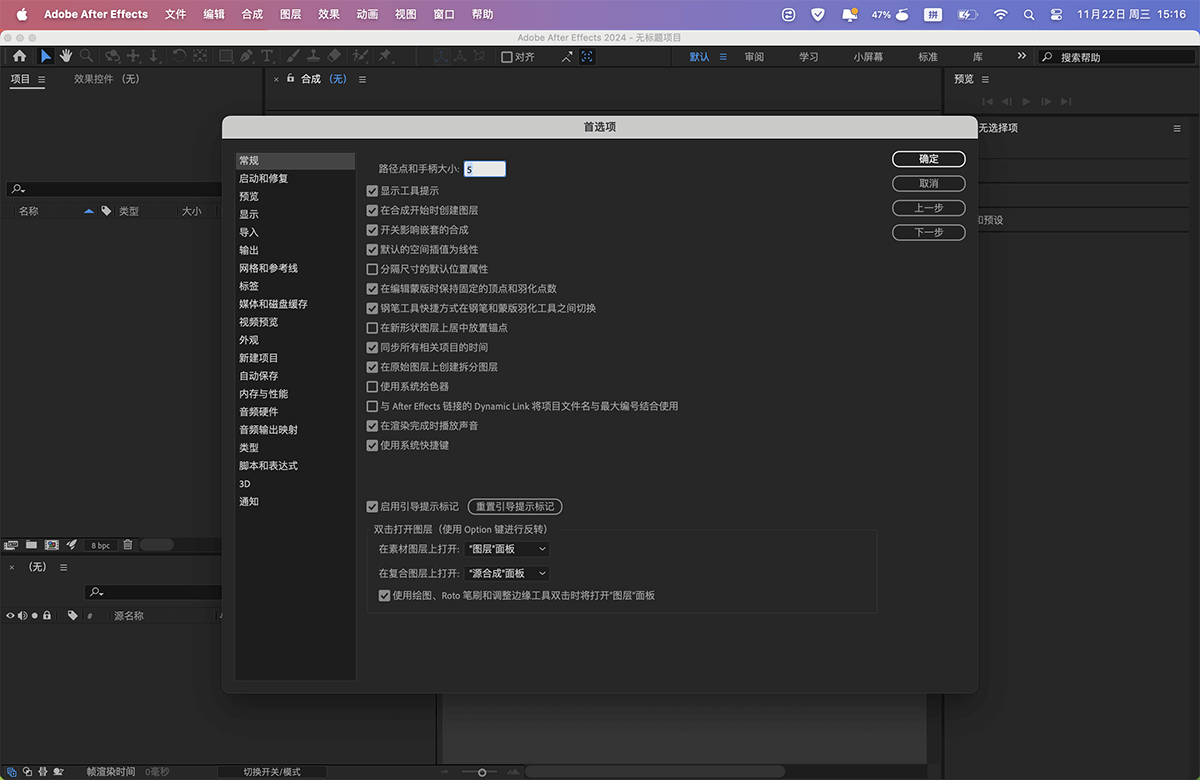Open the Project search filter dropdown
The width and height of the screenshot is (1200, 780).
[18, 189]
